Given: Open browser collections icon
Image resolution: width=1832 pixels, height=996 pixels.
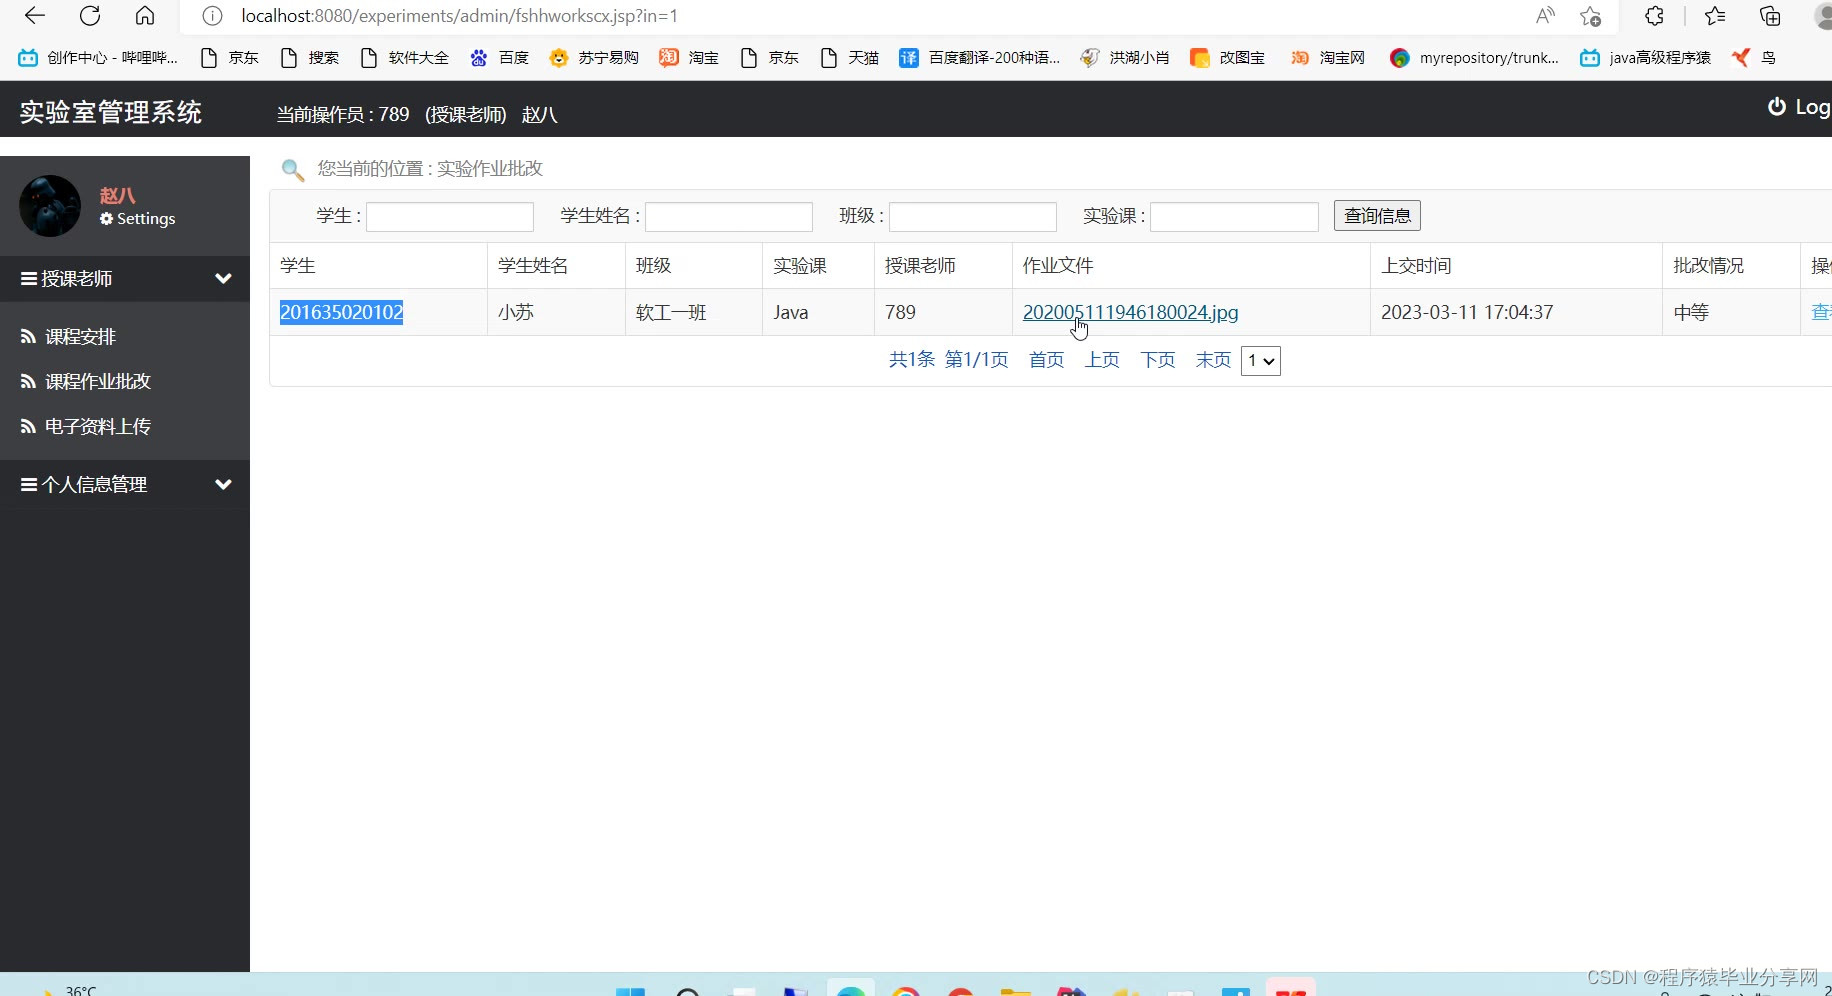Looking at the screenshot, I should pos(1770,16).
